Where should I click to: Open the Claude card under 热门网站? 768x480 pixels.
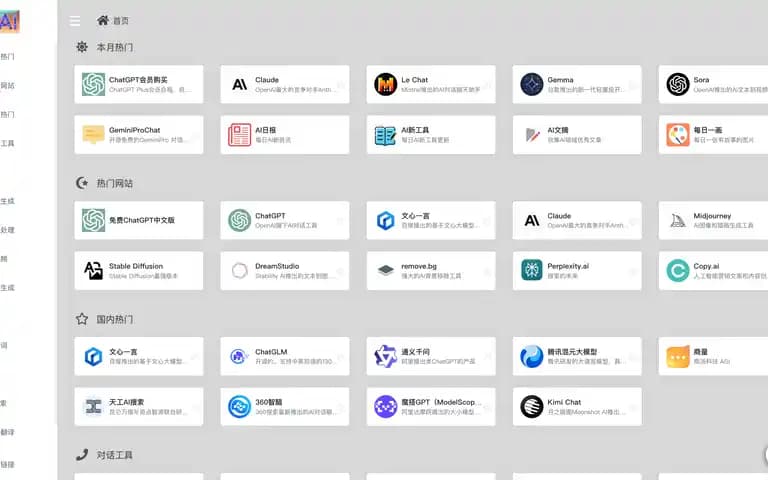click(577, 220)
